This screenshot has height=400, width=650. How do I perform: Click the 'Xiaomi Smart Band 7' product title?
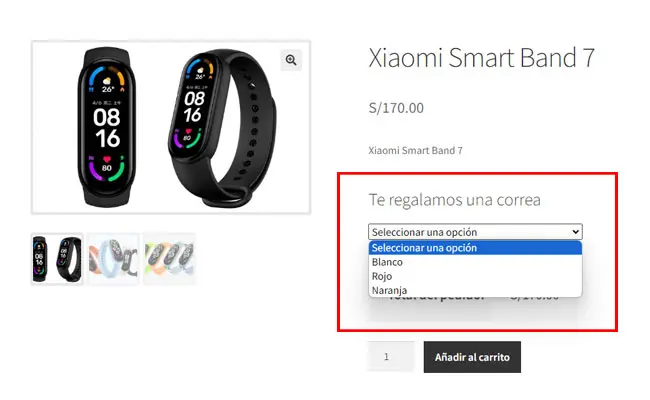482,58
